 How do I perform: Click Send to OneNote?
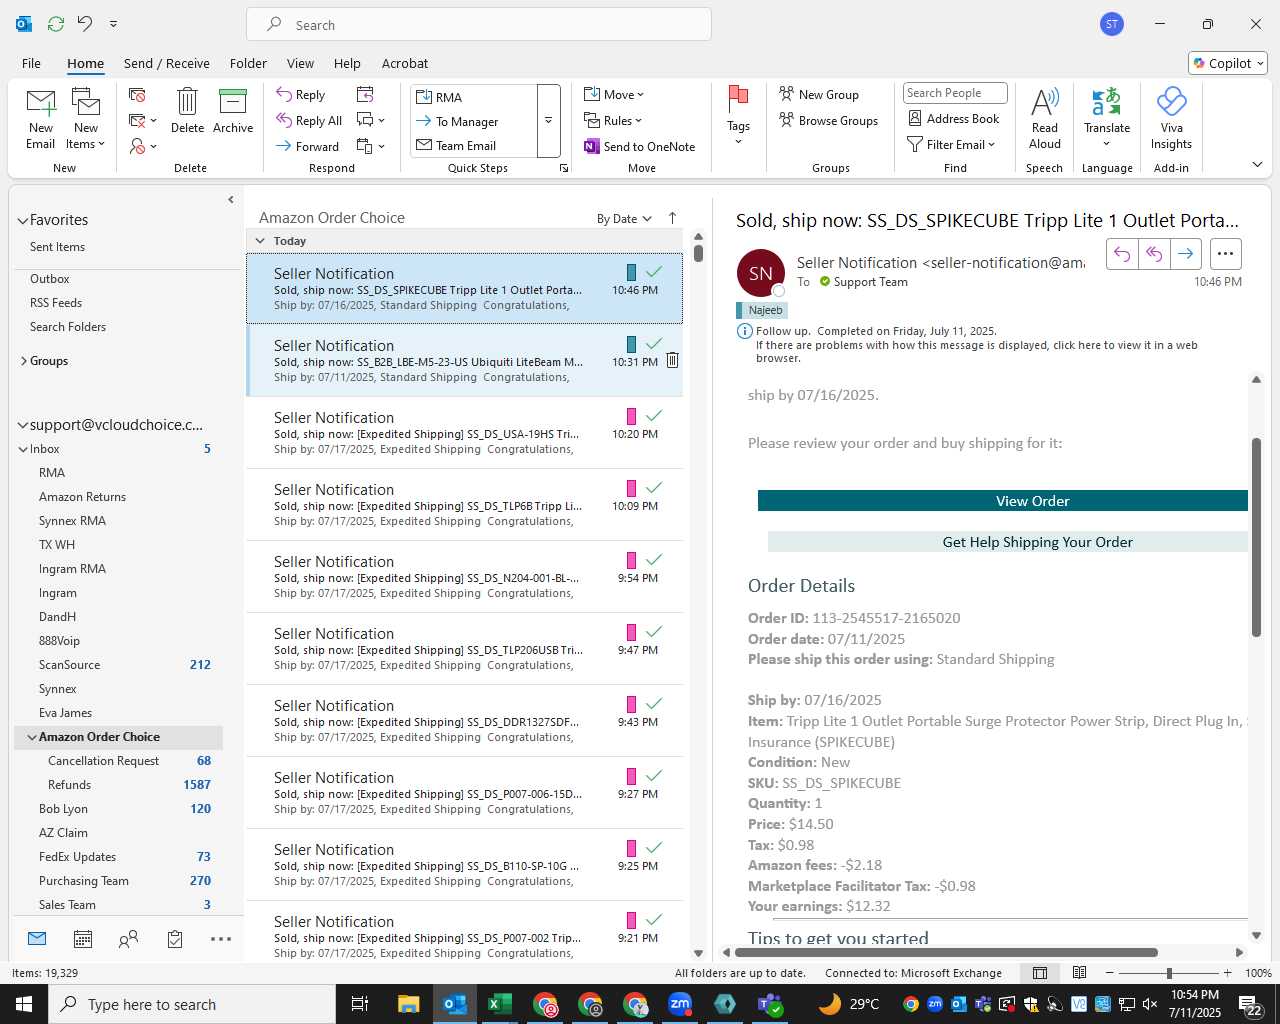click(640, 146)
